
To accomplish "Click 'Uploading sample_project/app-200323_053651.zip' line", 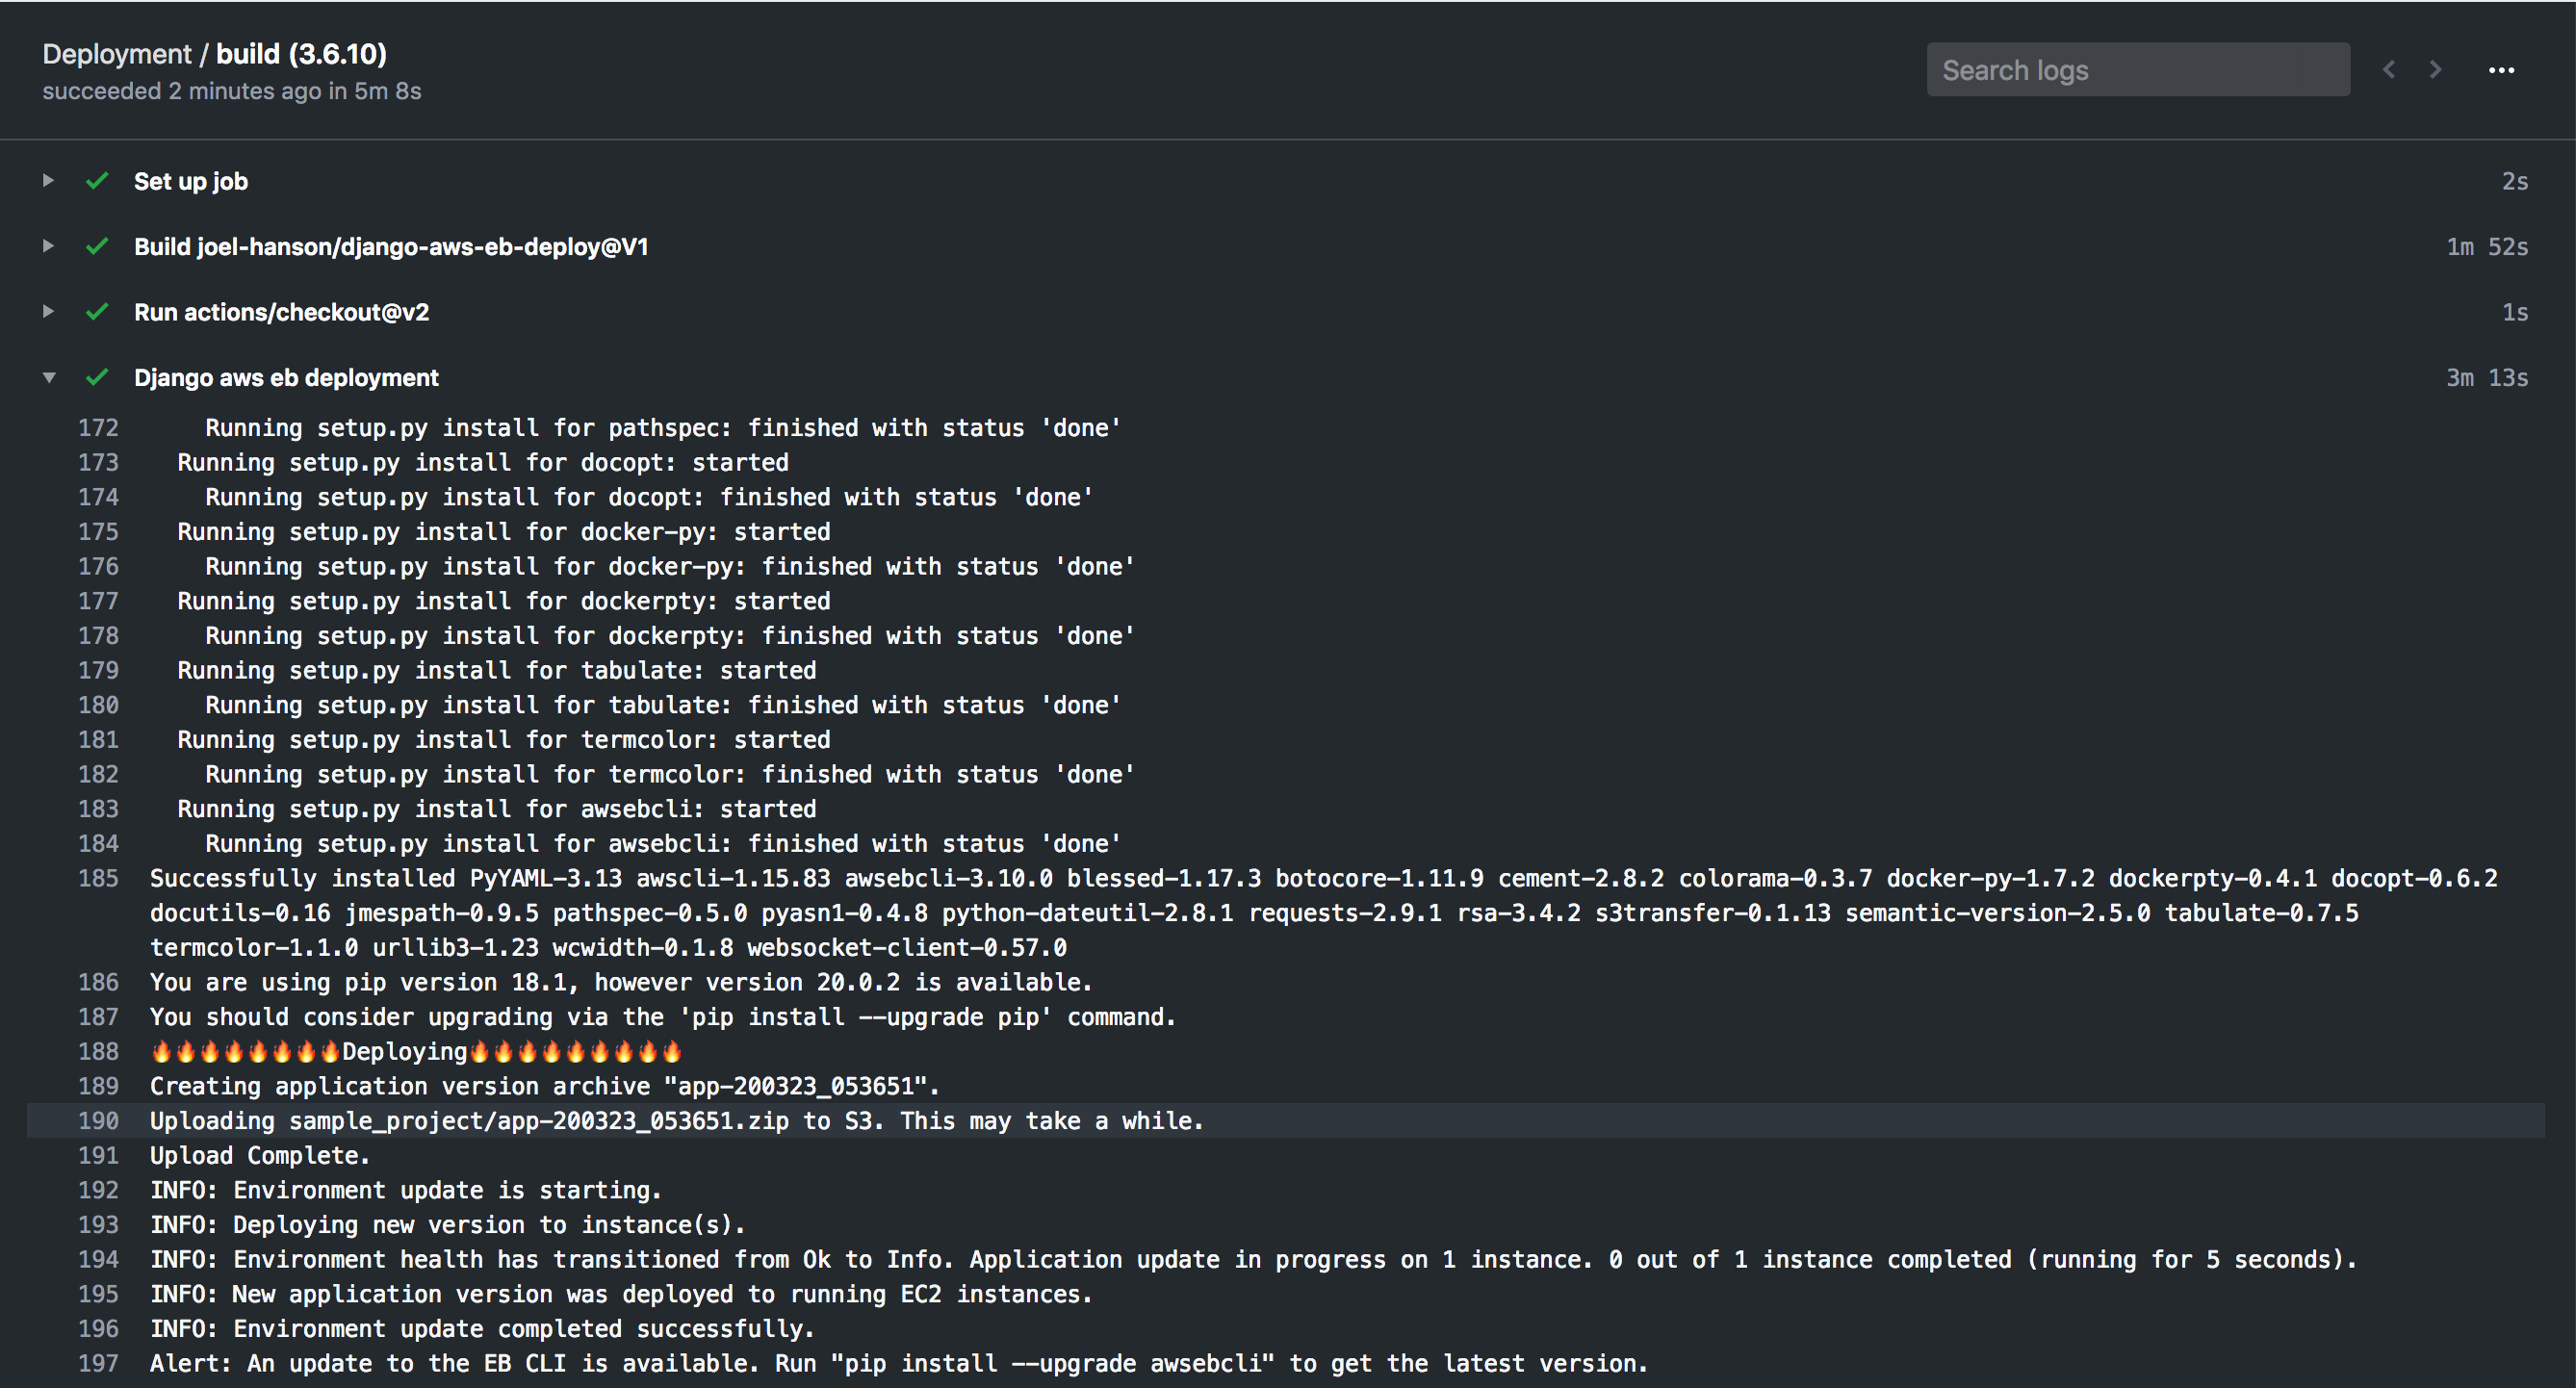I will pyautogui.click(x=677, y=1121).
